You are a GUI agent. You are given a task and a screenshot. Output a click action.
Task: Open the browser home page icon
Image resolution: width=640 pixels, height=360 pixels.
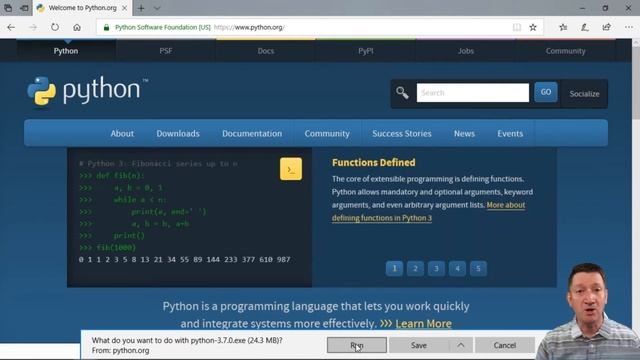click(77, 27)
